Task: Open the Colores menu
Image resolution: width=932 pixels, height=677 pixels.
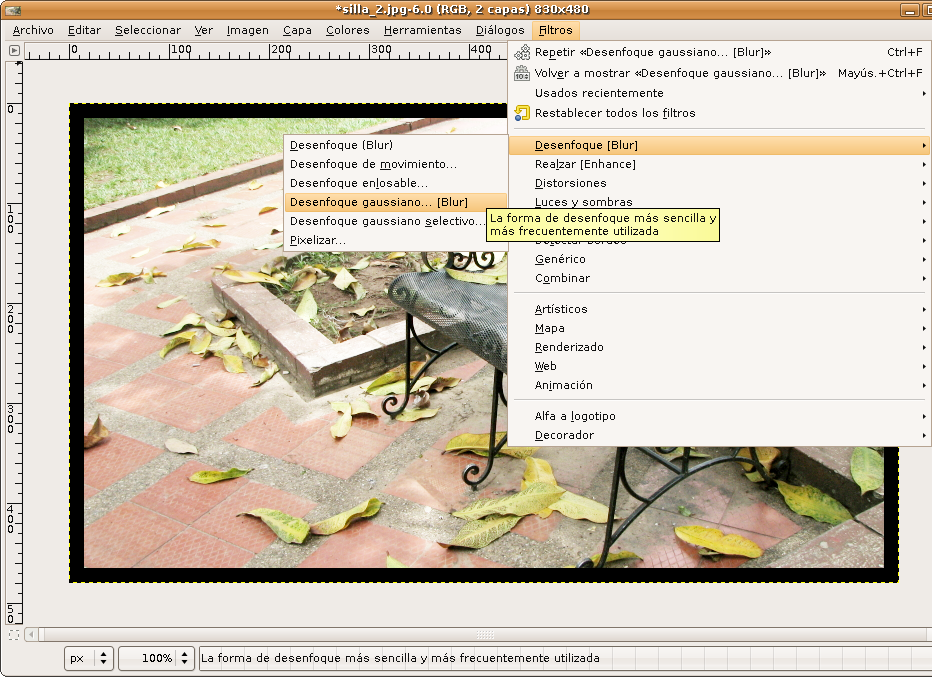Action: 348,30
